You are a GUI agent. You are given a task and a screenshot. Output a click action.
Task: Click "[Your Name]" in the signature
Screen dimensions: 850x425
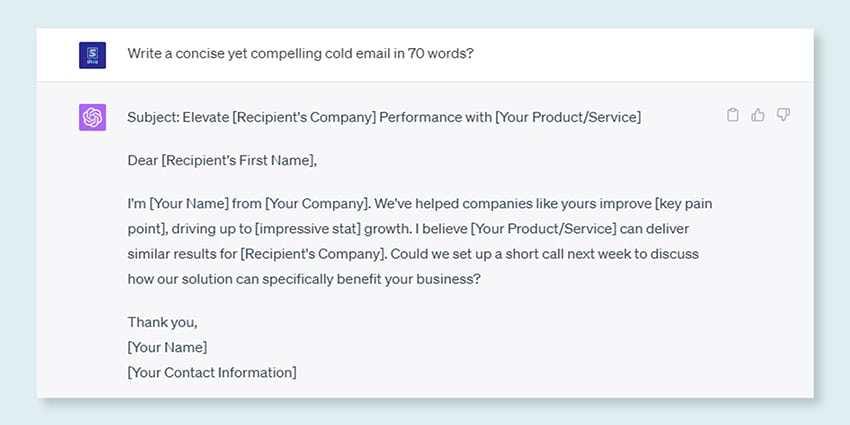pyautogui.click(x=167, y=347)
